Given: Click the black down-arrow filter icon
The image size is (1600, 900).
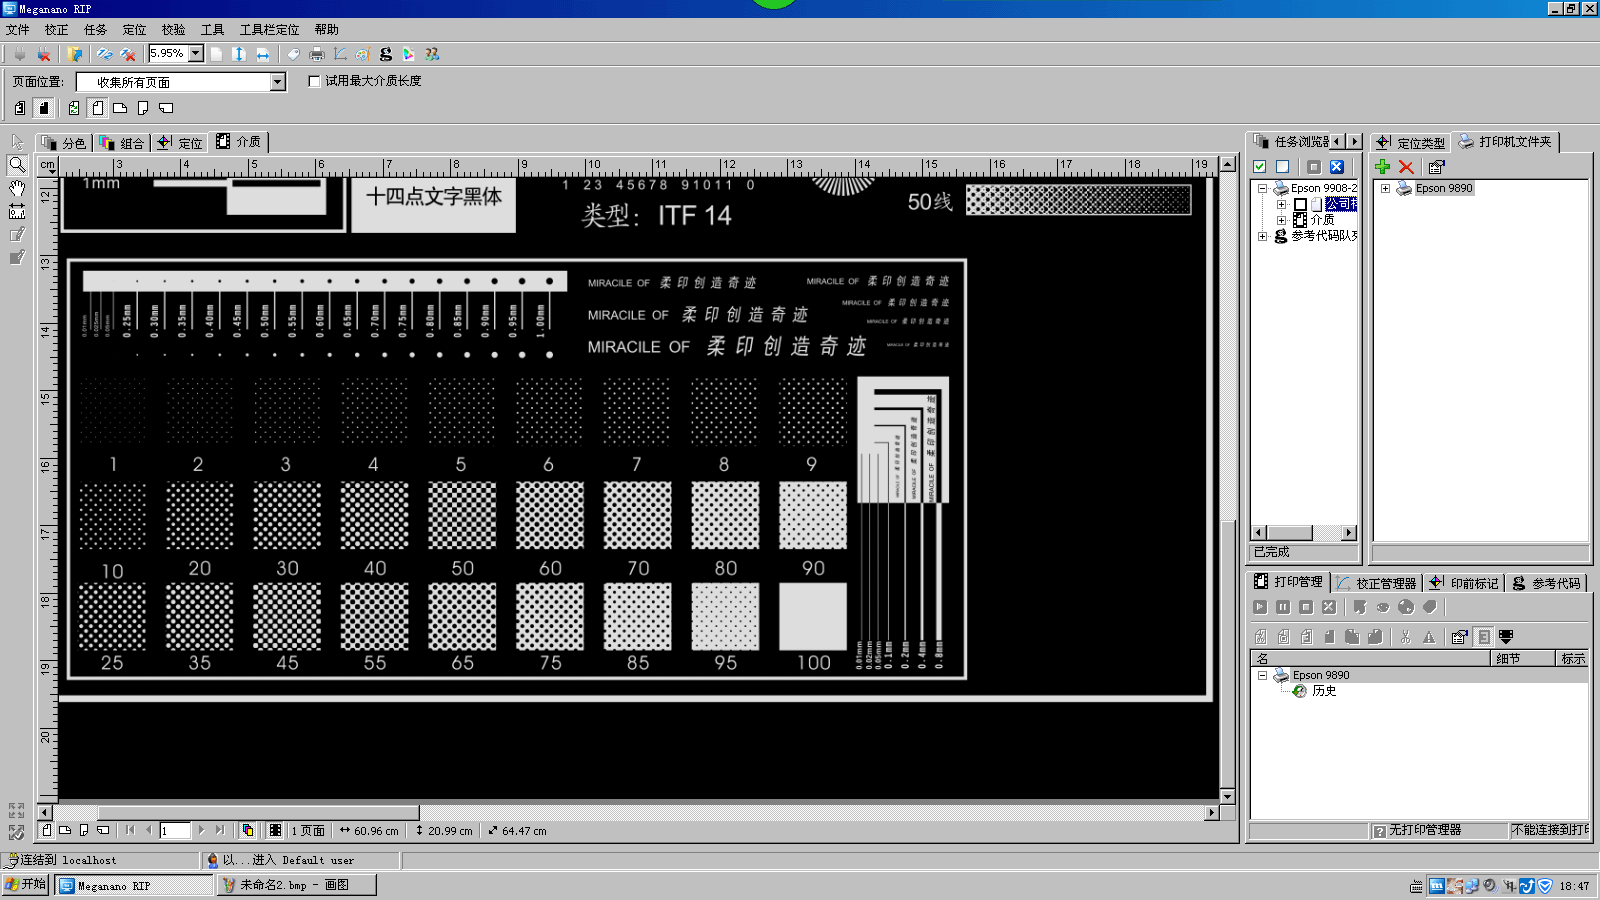Looking at the screenshot, I should 1506,636.
